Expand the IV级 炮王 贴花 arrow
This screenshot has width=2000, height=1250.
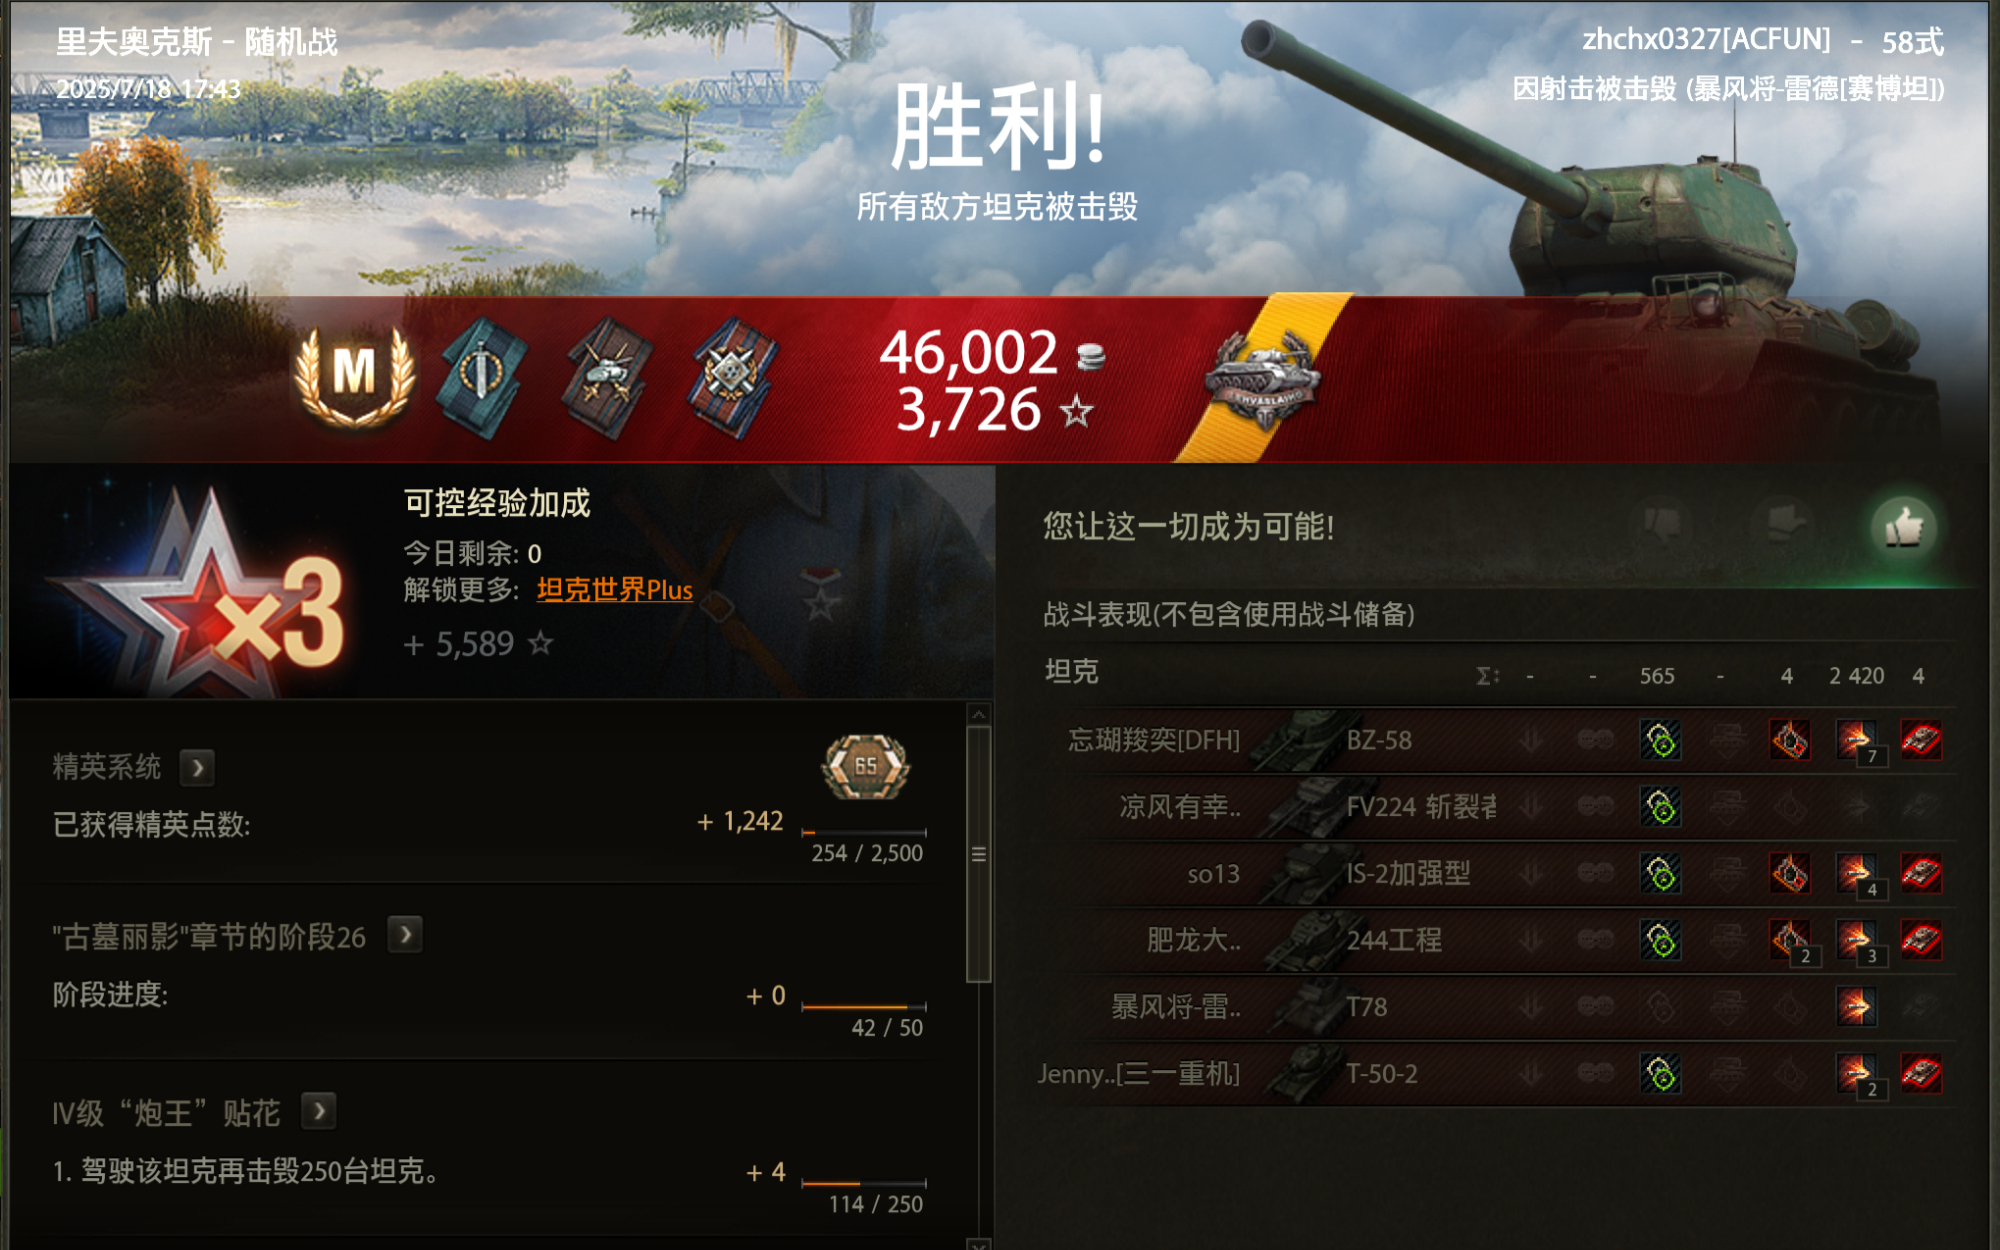[319, 1111]
